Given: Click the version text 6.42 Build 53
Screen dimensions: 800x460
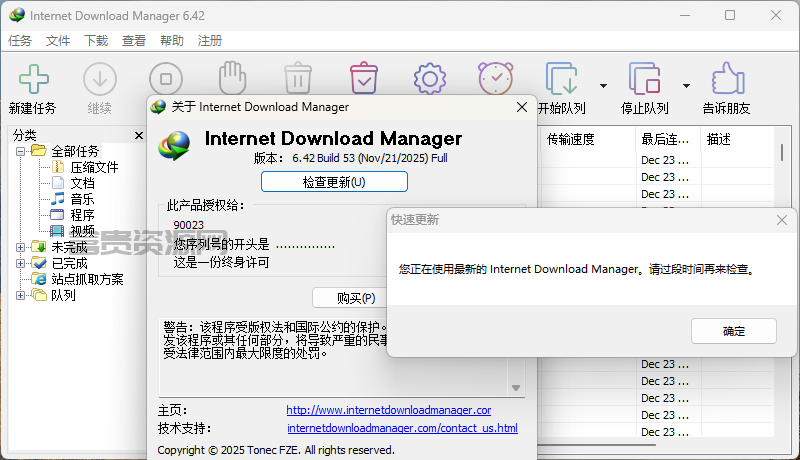Looking at the screenshot, I should 323,158.
